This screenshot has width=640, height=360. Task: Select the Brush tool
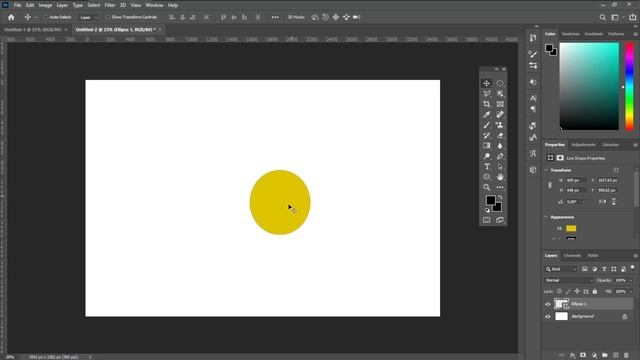tap(487, 125)
